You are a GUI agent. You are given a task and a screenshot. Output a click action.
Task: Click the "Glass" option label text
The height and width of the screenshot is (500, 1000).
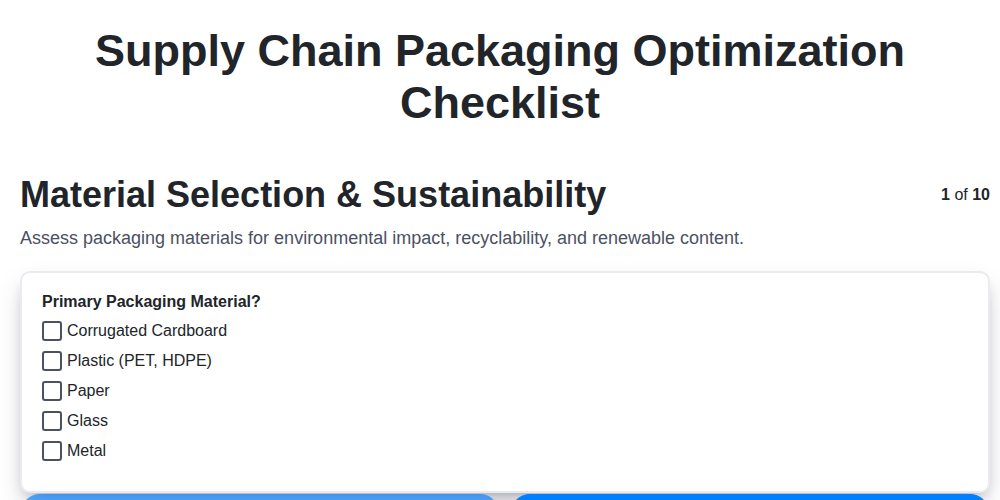coord(87,421)
